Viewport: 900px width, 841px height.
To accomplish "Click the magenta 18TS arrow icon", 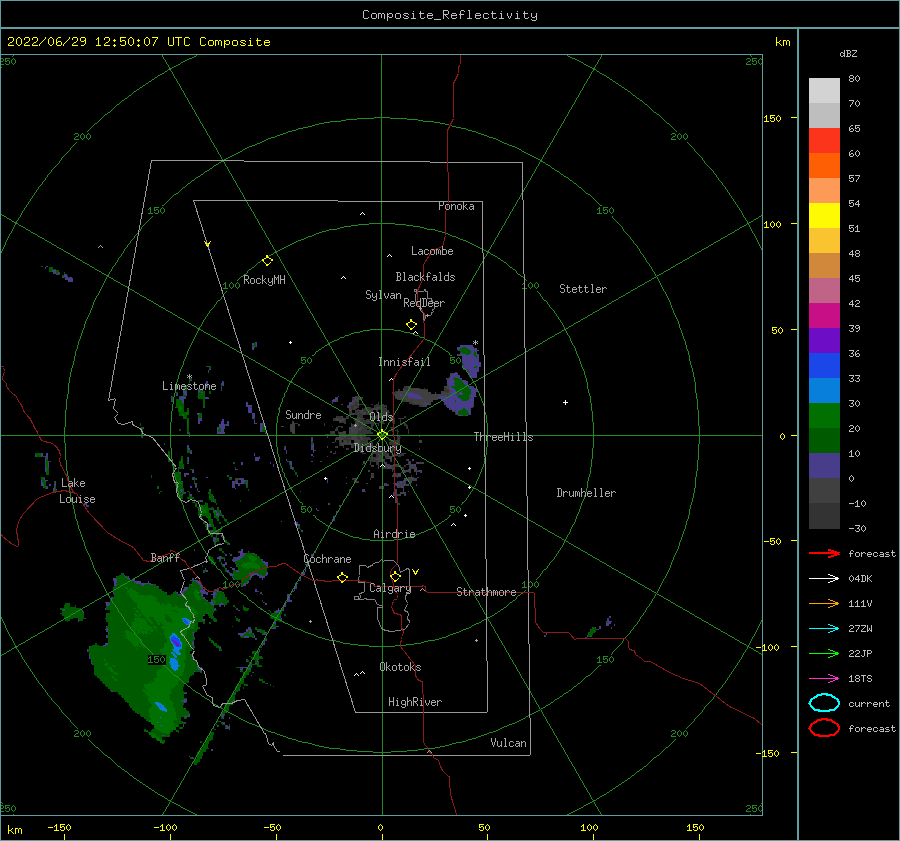I will [x=824, y=679].
